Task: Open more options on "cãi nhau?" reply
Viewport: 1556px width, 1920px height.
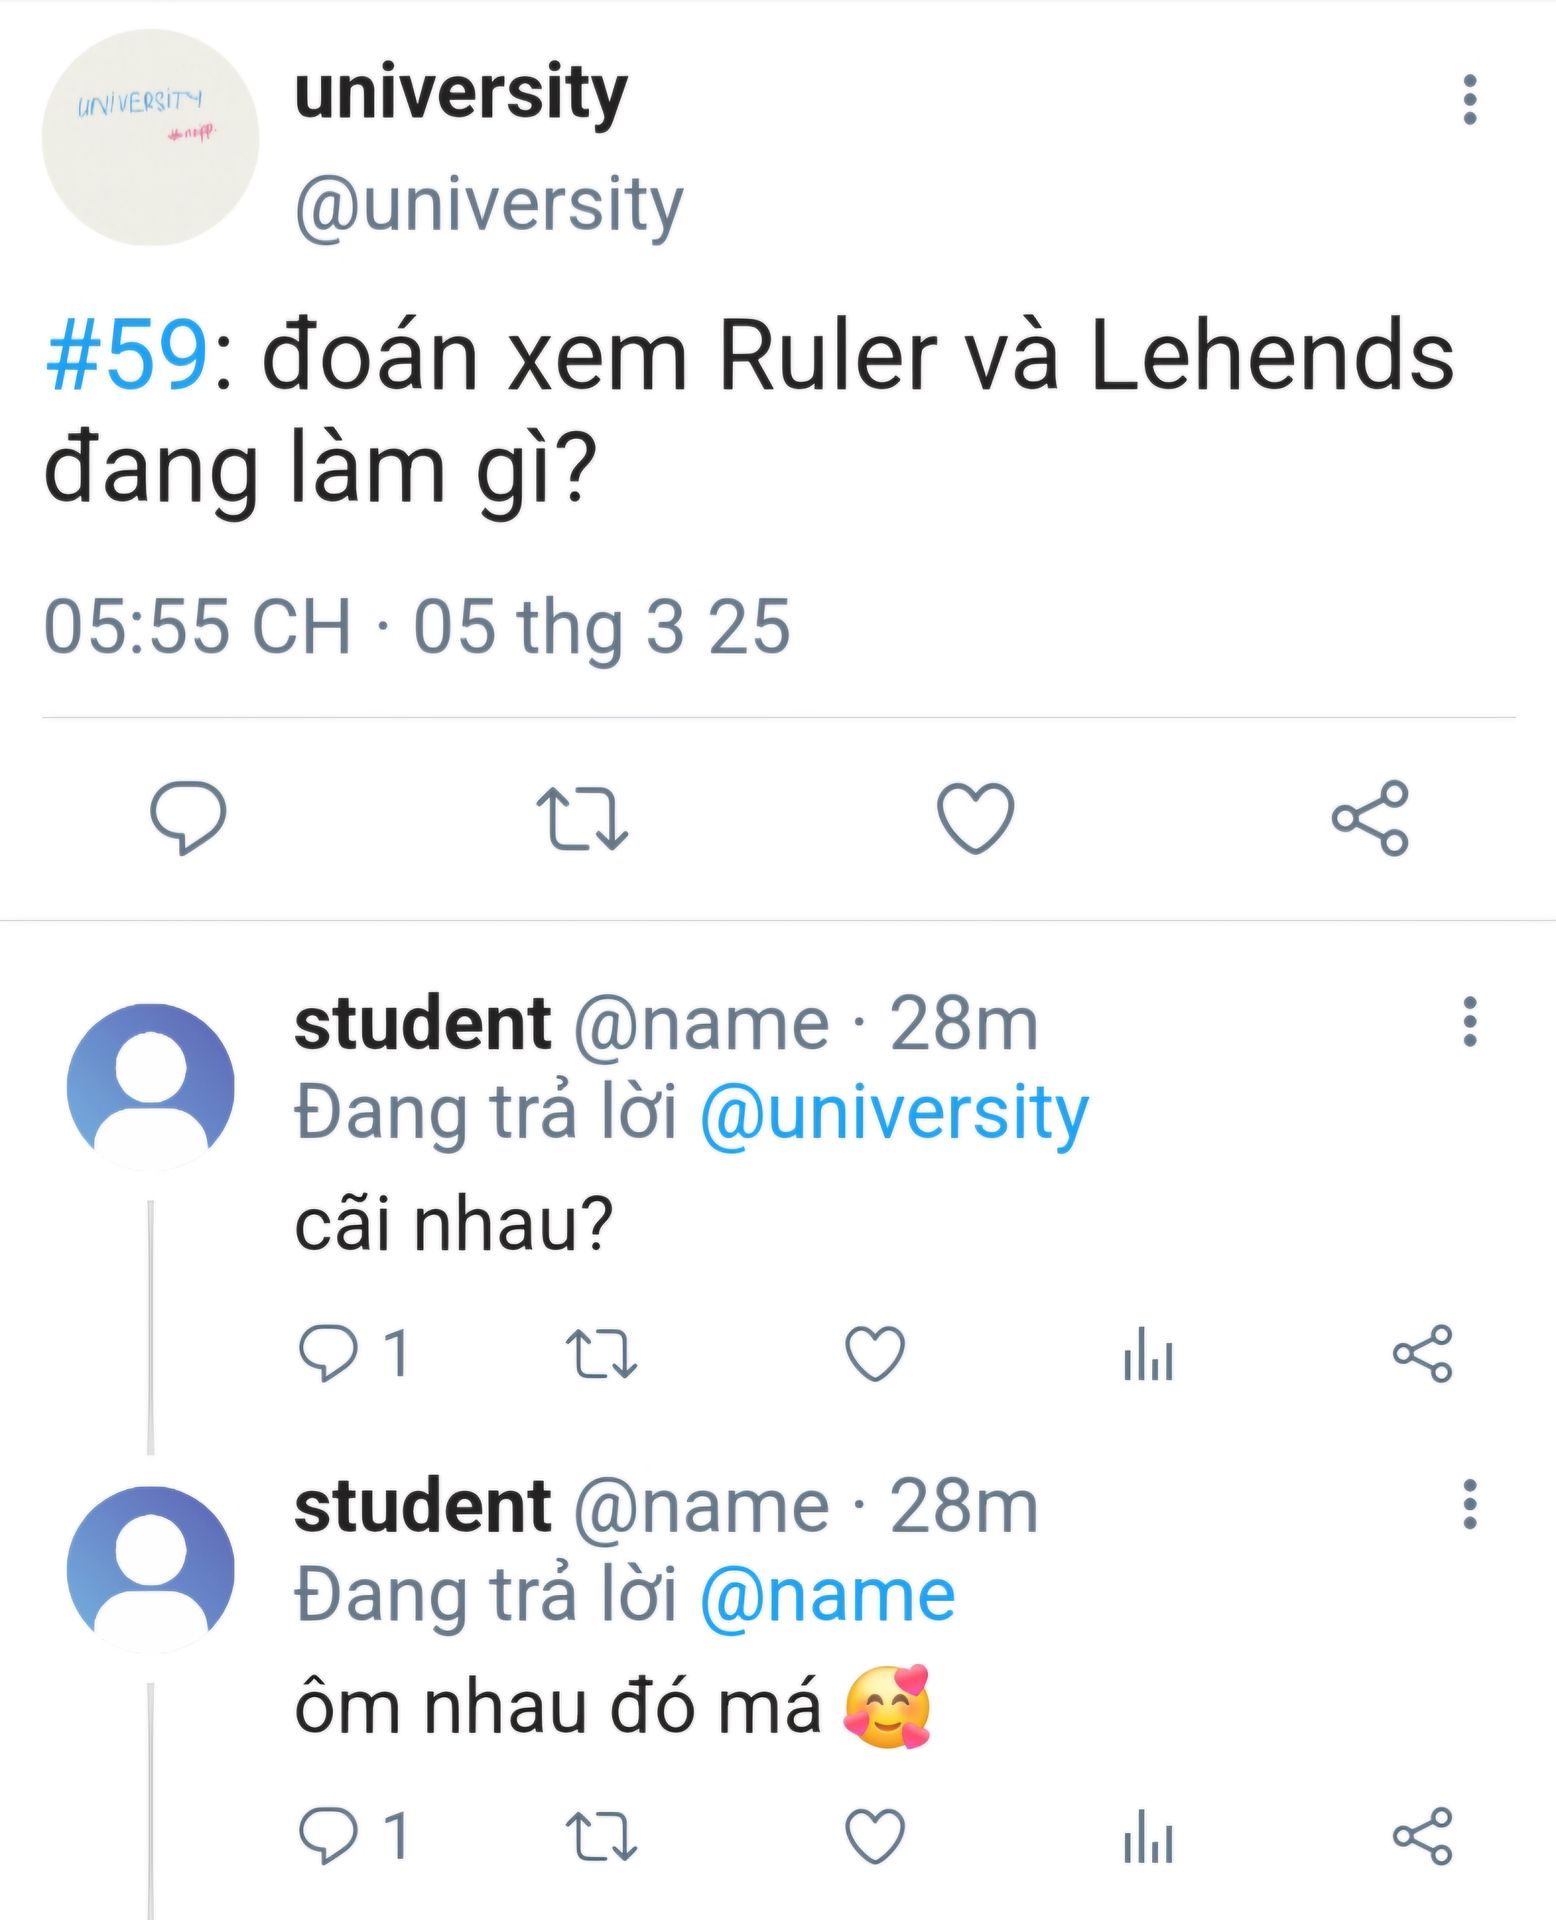Action: (1469, 1021)
